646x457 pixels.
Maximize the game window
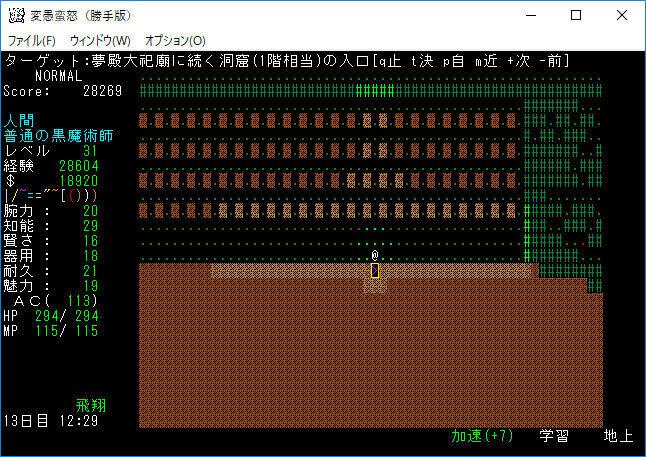tap(576, 16)
